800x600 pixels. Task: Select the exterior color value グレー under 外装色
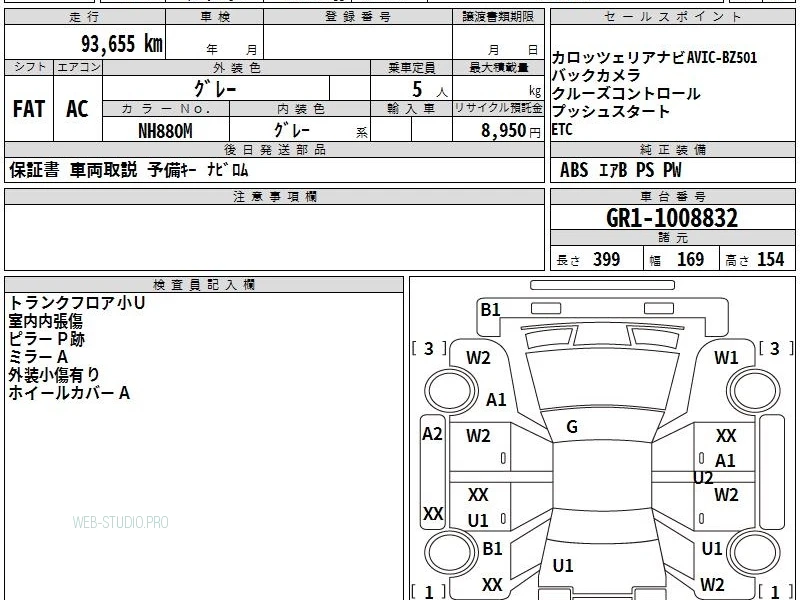[x=215, y=89]
